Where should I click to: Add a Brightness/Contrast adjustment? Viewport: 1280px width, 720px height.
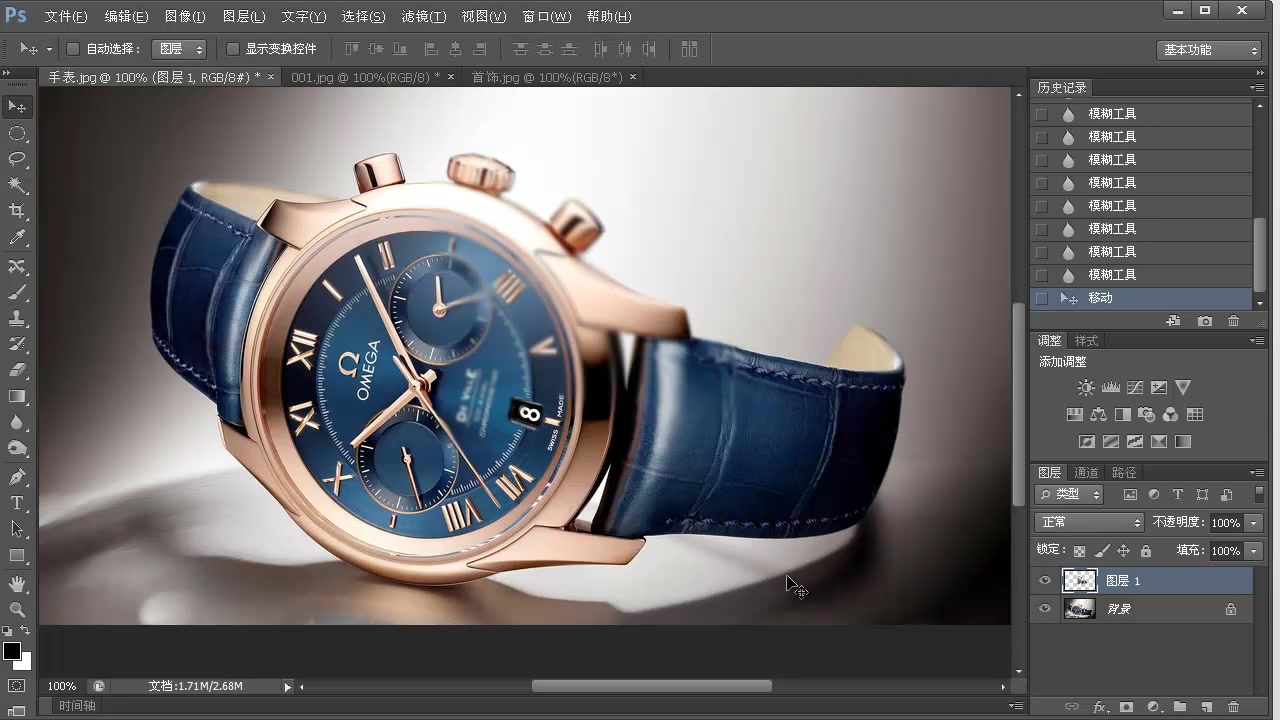click(1086, 387)
